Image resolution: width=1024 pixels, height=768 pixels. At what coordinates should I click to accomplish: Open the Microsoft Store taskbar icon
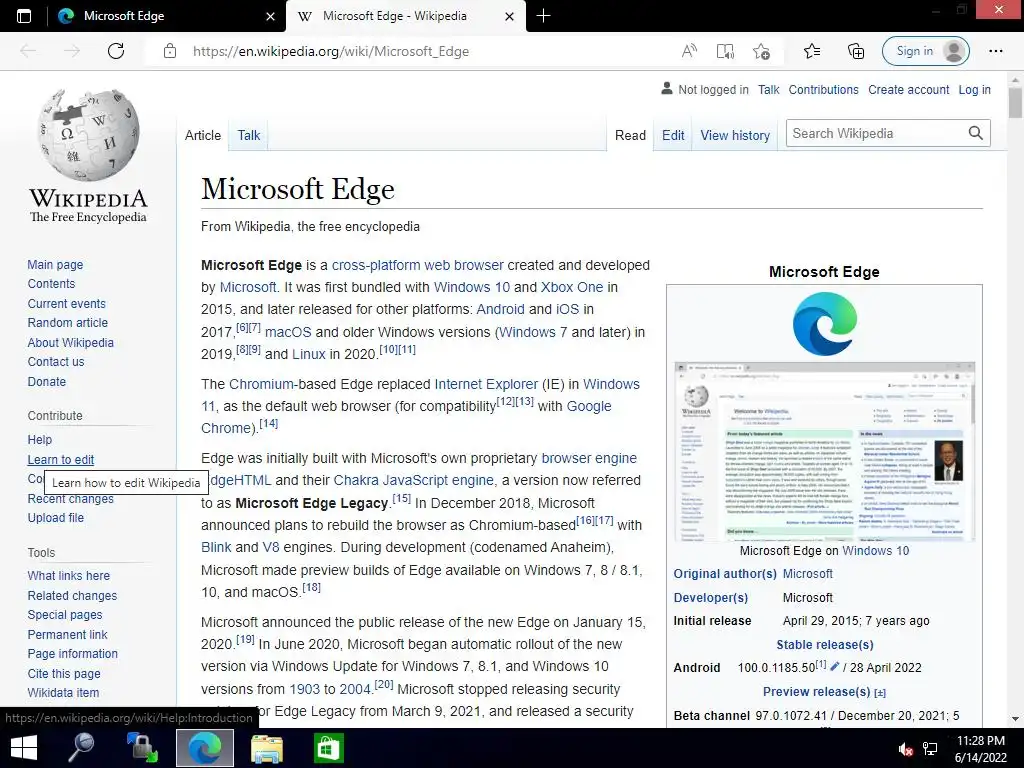click(328, 748)
